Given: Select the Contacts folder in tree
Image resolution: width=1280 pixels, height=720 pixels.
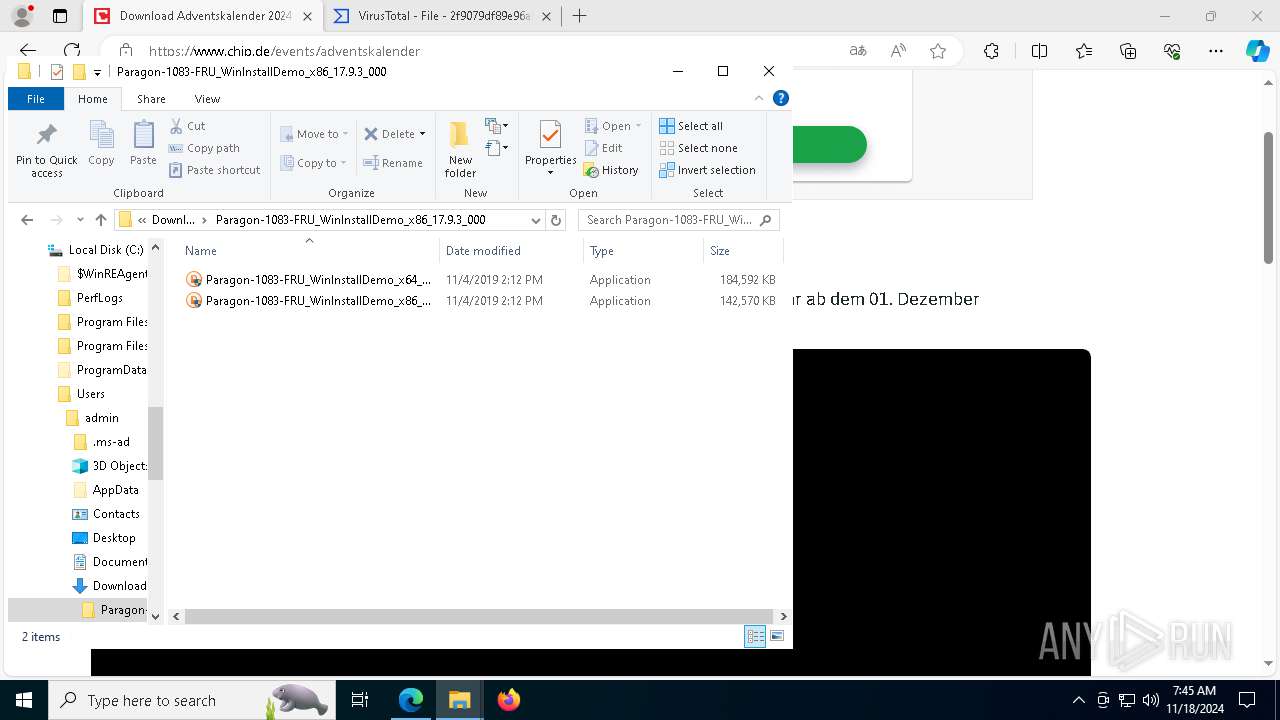Looking at the screenshot, I should pos(116,514).
